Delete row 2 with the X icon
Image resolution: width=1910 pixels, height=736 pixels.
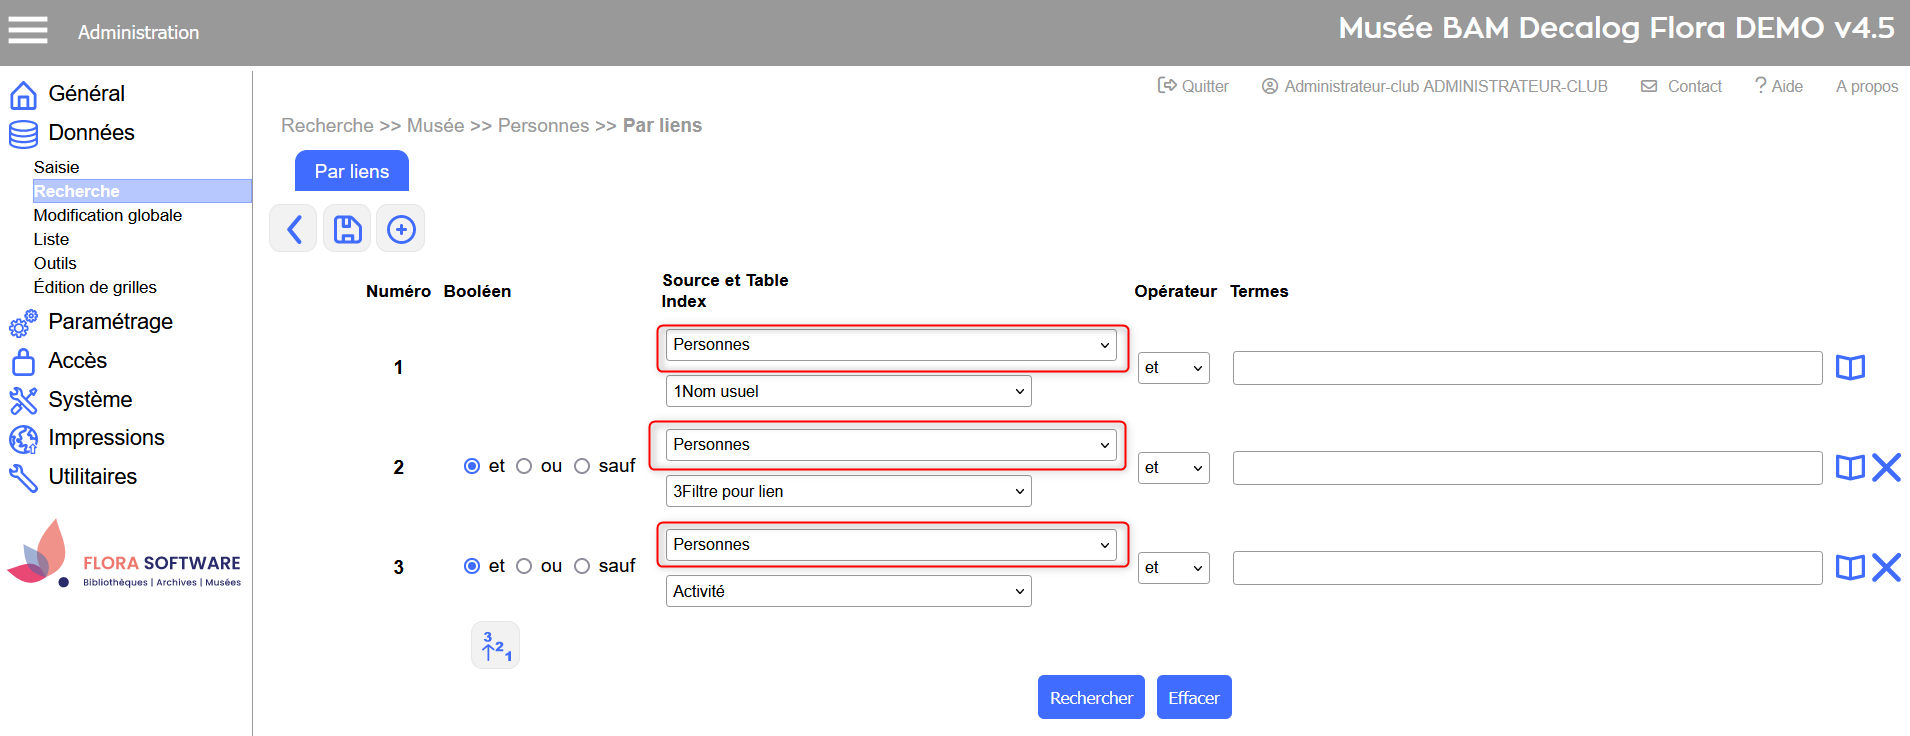click(x=1886, y=468)
